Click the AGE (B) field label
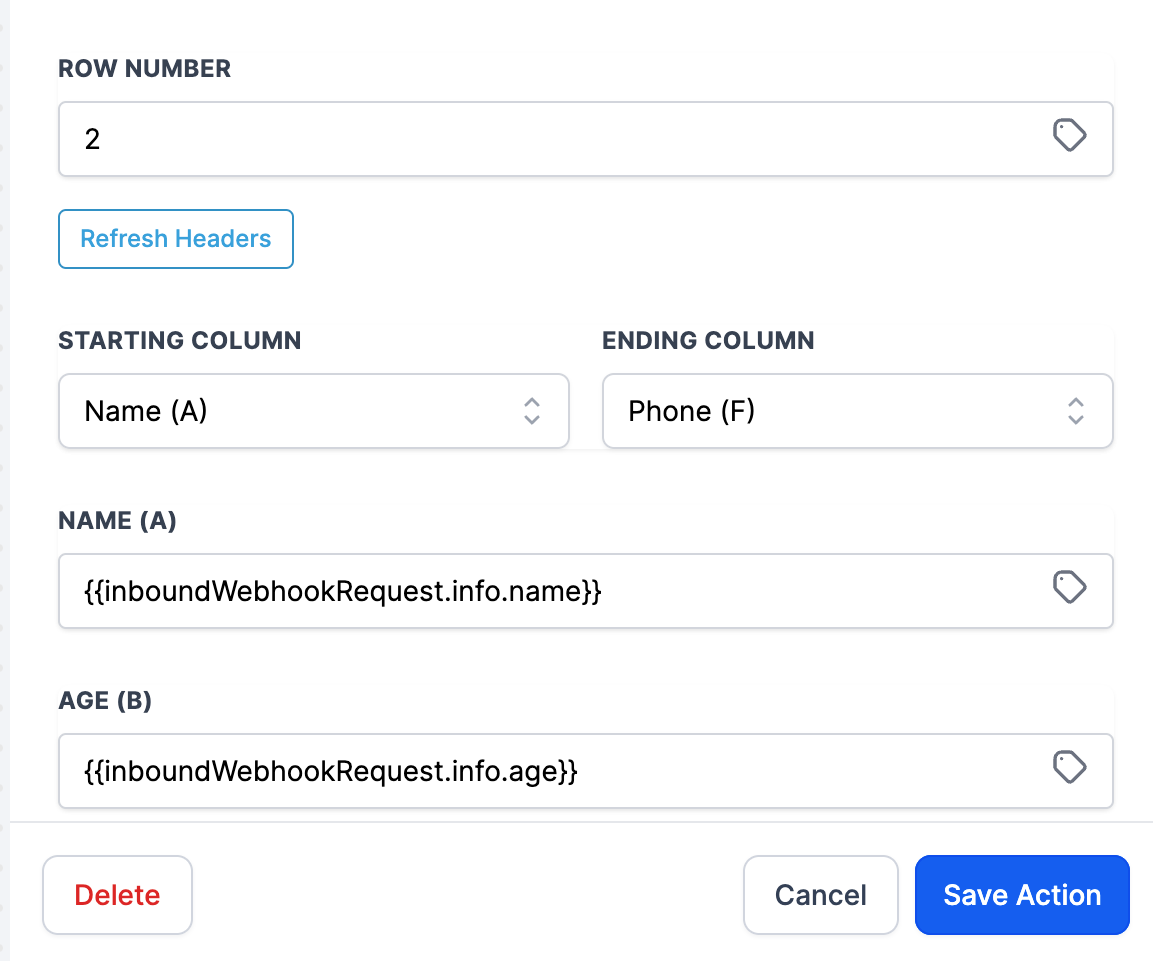Image resolution: width=1153 pixels, height=961 pixels. pos(105,701)
